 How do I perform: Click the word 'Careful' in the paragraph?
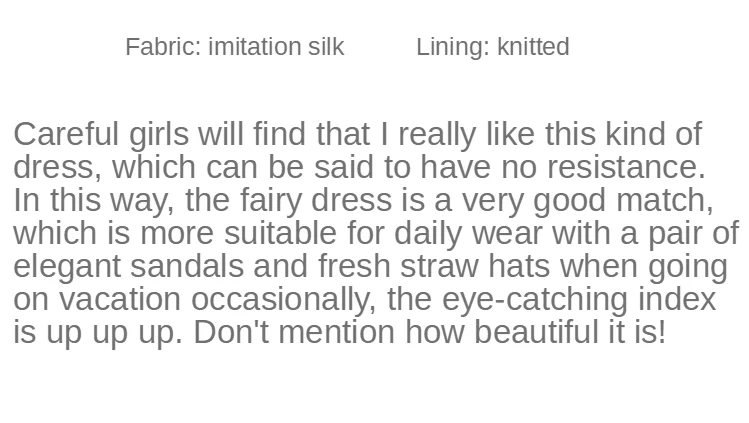(66, 134)
